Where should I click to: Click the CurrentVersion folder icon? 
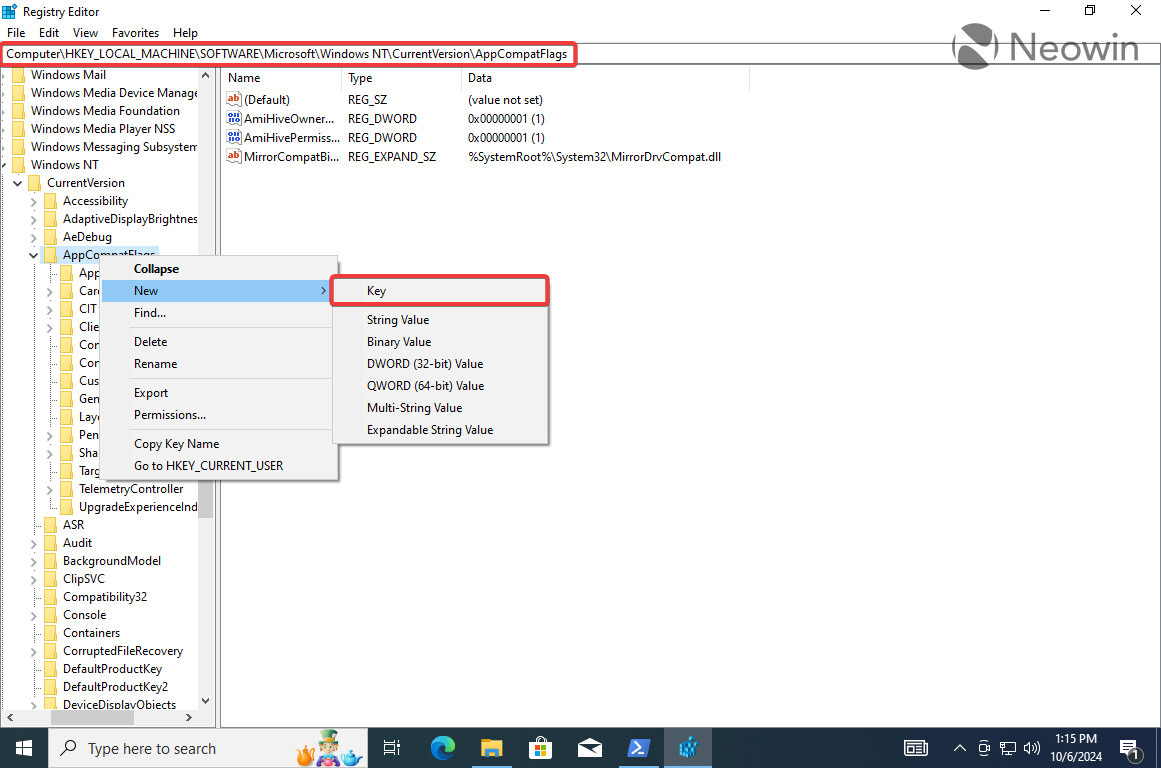[x=35, y=183]
